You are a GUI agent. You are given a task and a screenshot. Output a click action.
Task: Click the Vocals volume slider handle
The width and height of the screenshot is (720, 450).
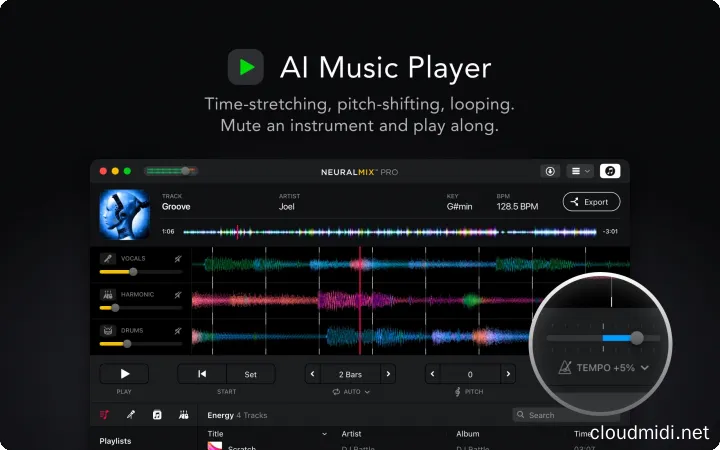(x=133, y=271)
